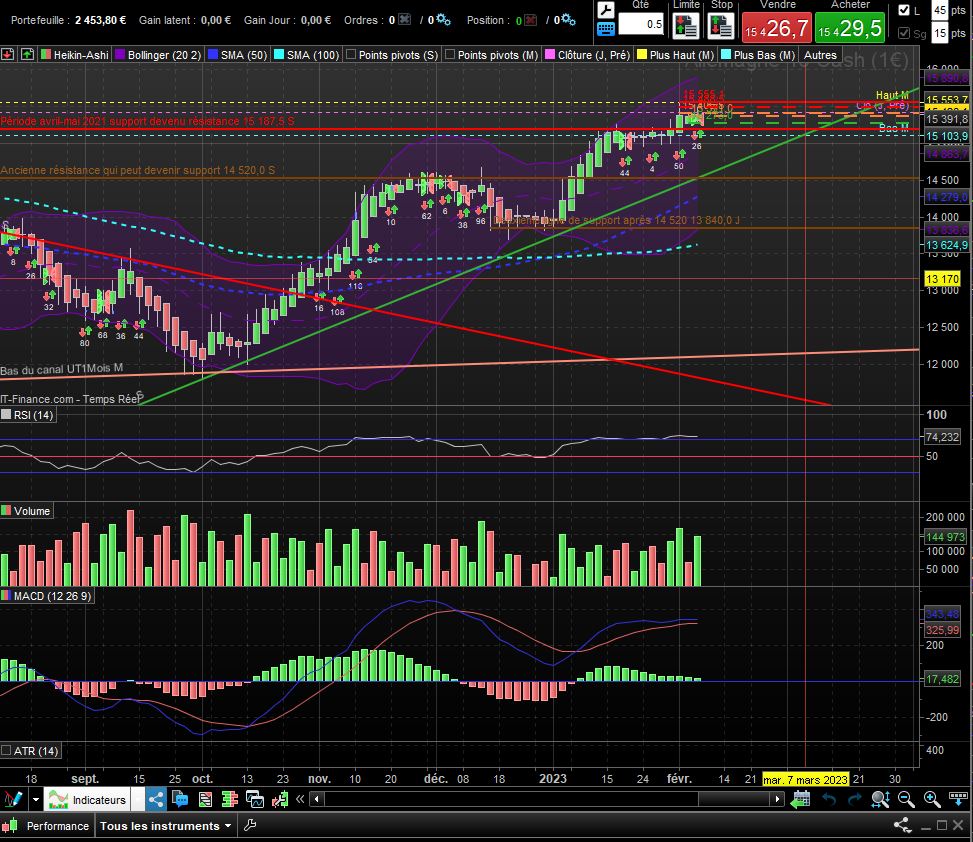Screen dimensions: 973x842
Task: Click the Plus Haut (M) yellow swatch
Action: coord(642,55)
